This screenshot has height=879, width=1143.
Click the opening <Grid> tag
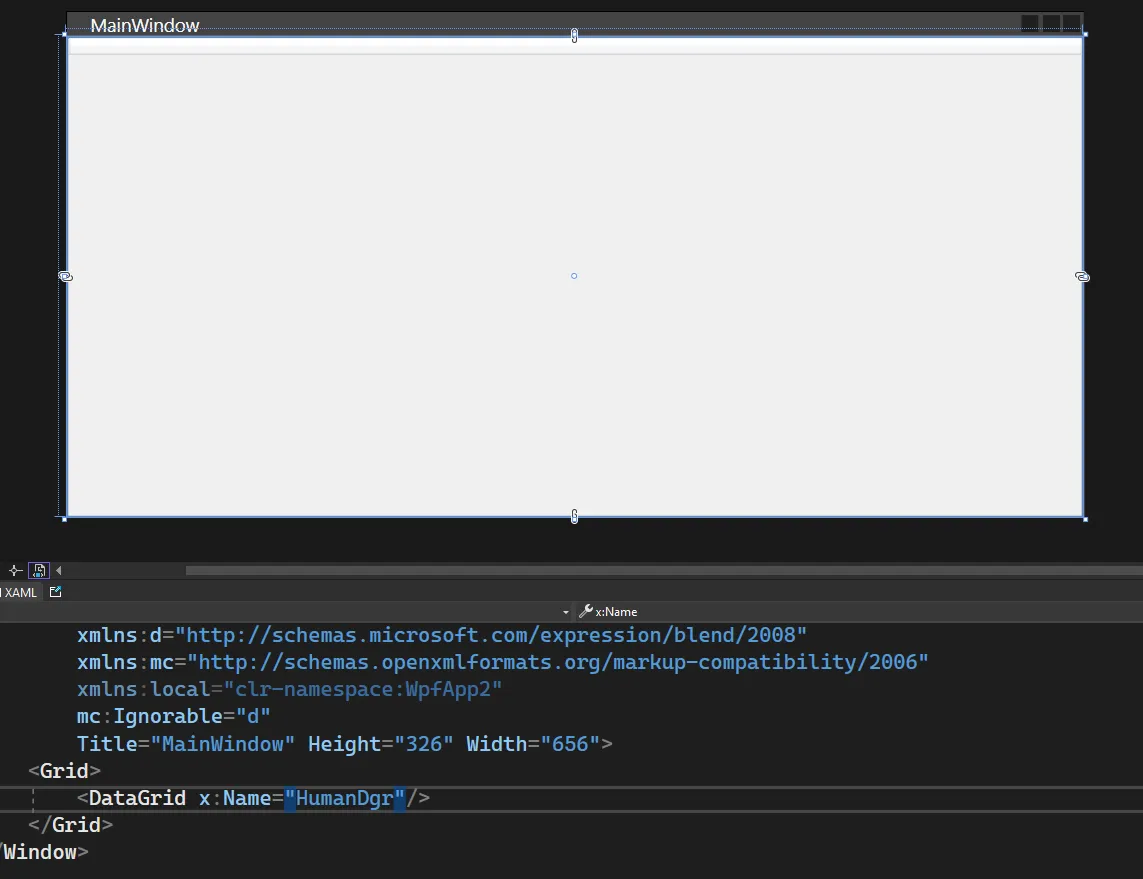[64, 771]
